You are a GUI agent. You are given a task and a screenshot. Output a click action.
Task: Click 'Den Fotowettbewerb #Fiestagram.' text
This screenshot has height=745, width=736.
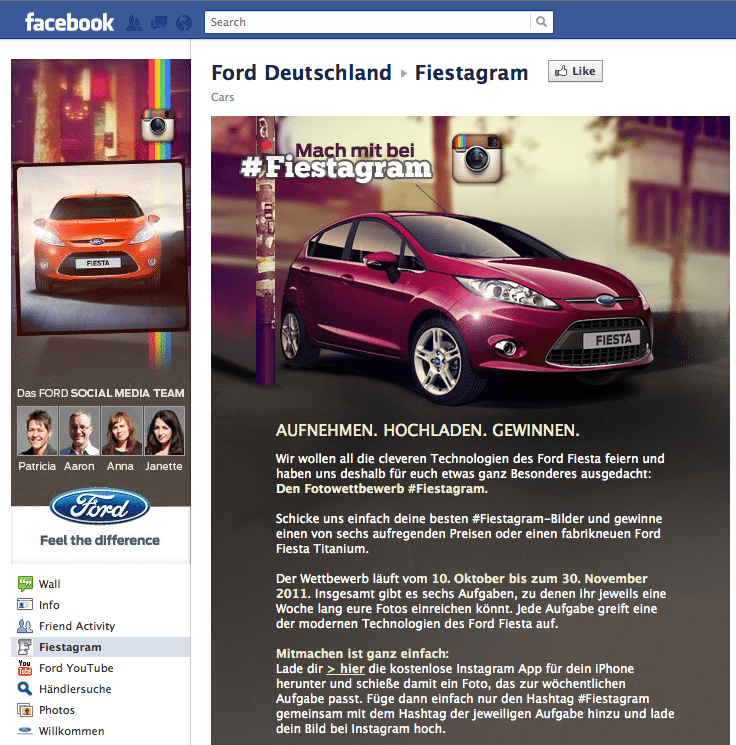point(382,489)
